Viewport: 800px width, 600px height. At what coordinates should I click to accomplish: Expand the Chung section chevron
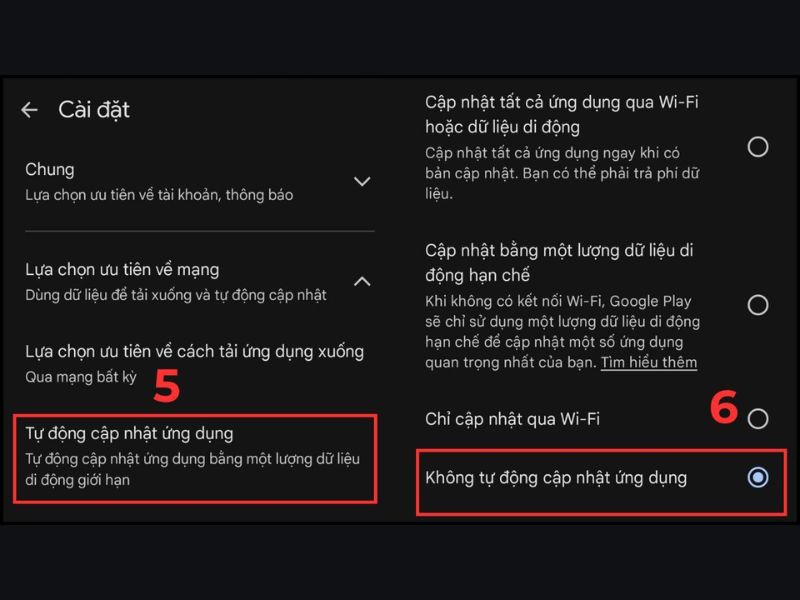coord(362,181)
